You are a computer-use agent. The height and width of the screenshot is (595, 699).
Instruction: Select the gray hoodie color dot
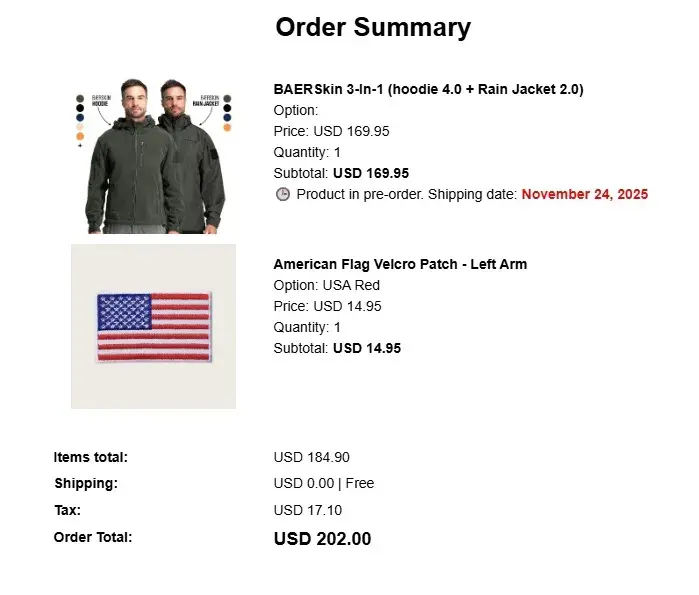pos(80,98)
